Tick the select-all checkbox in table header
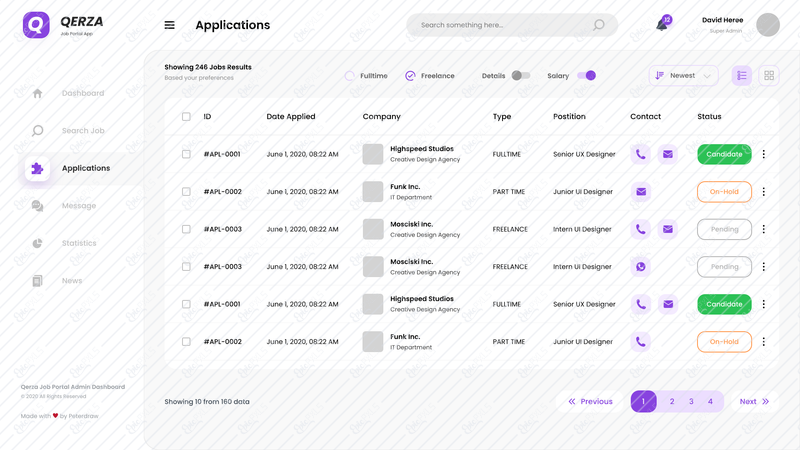The width and height of the screenshot is (800, 450). point(186,117)
